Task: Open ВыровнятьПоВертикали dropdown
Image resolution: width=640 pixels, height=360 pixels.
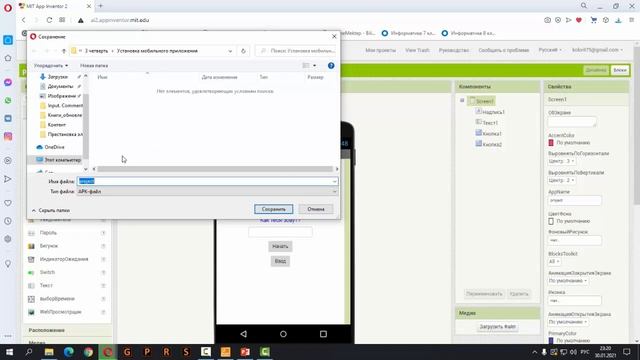Action: 561,180
